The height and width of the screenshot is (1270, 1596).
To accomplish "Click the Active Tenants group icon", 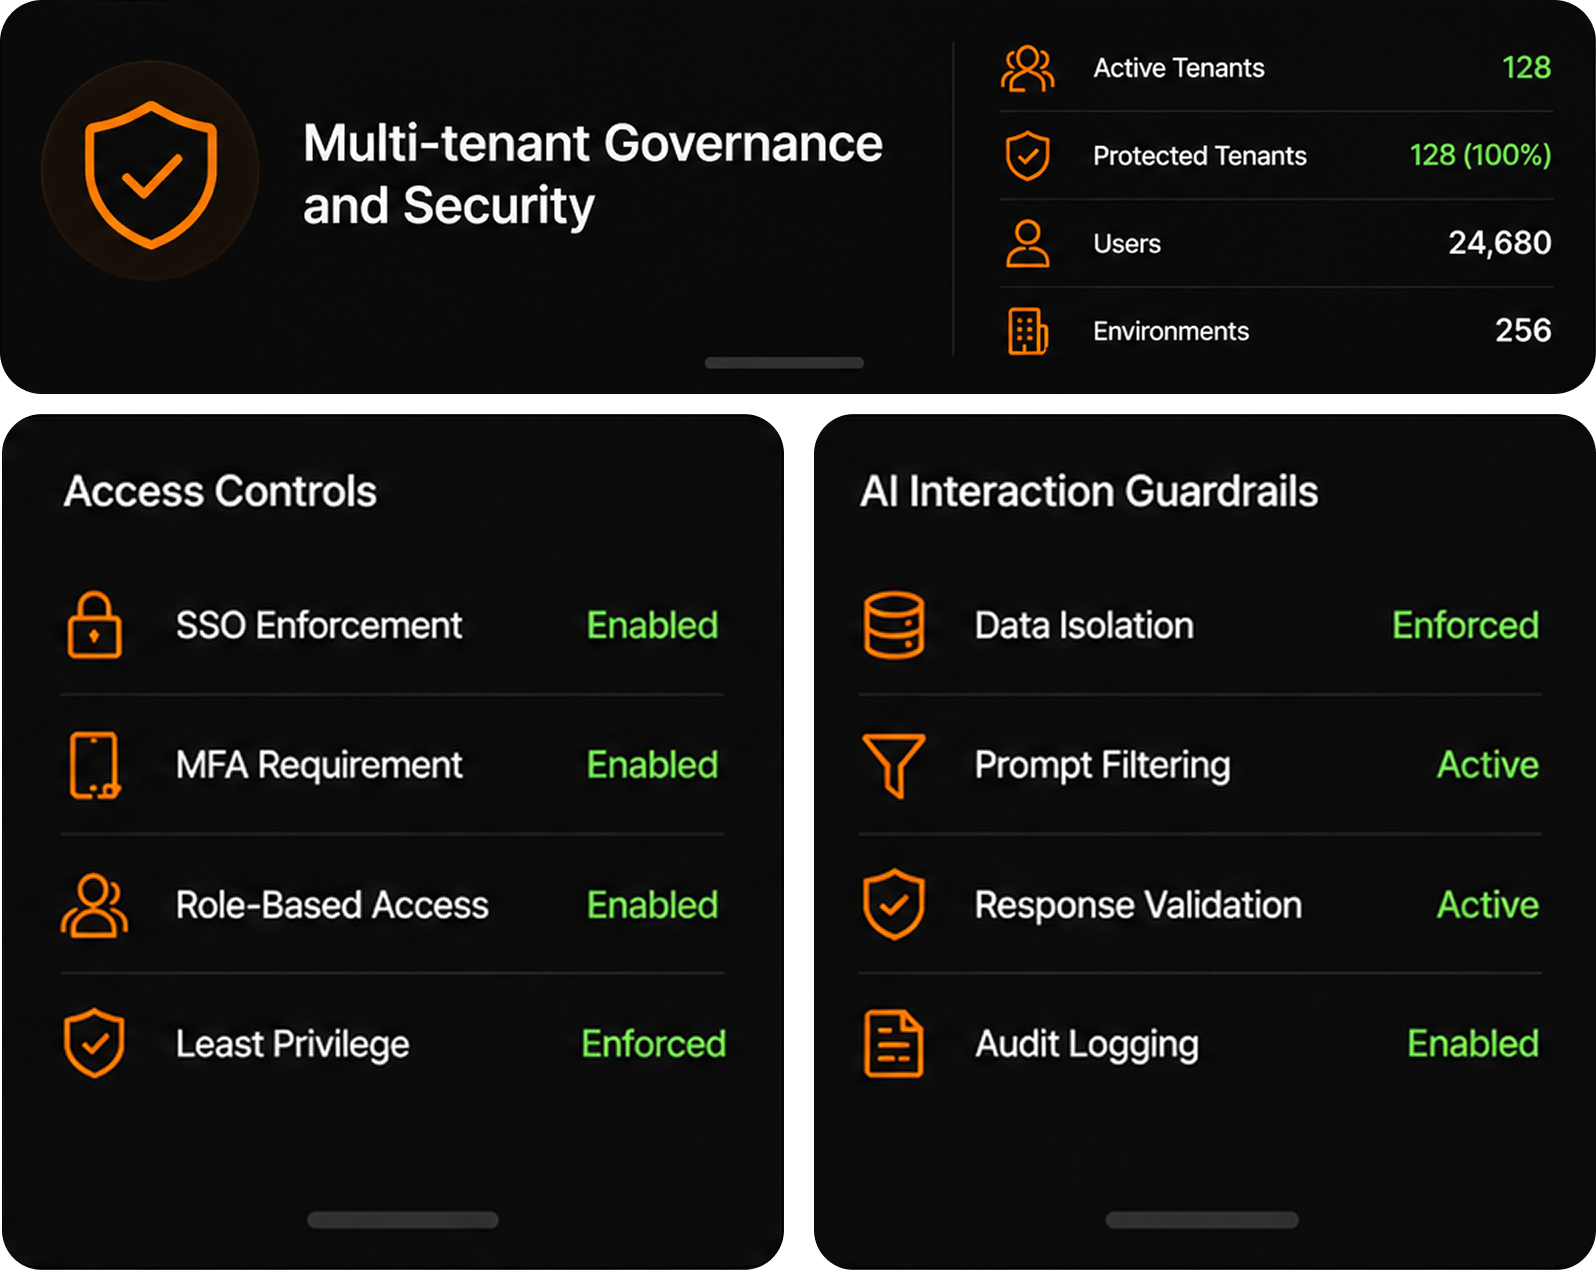I will 1027,69.
